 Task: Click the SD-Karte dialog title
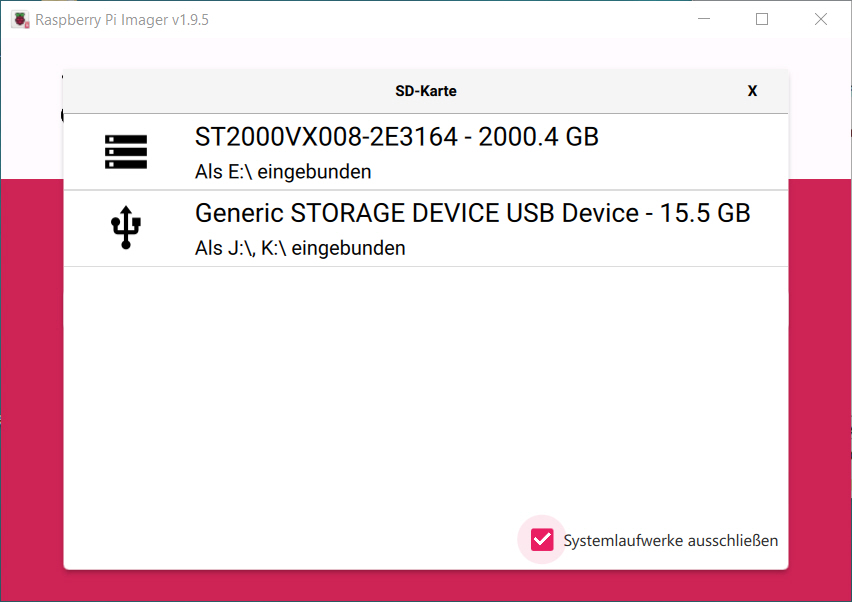pyautogui.click(x=425, y=91)
